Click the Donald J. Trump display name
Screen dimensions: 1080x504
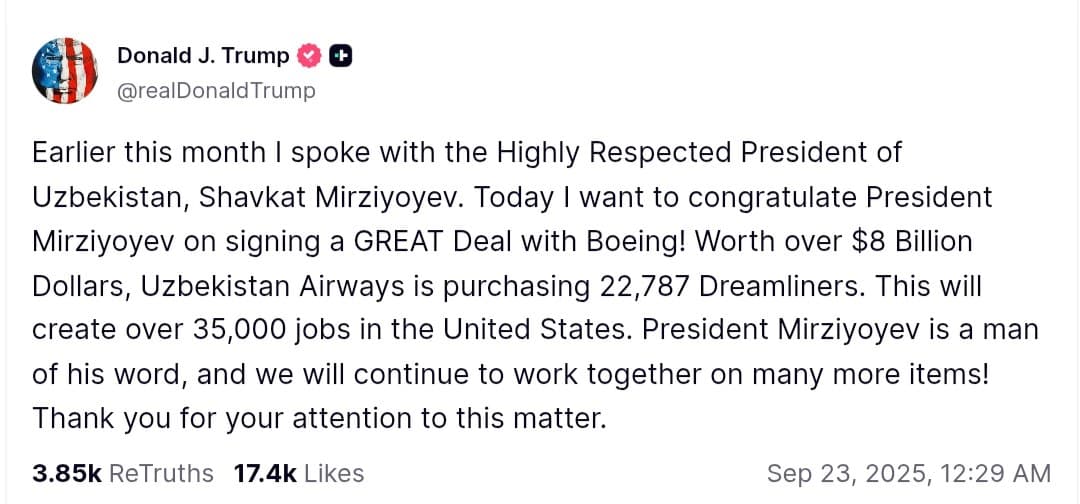click(x=203, y=56)
